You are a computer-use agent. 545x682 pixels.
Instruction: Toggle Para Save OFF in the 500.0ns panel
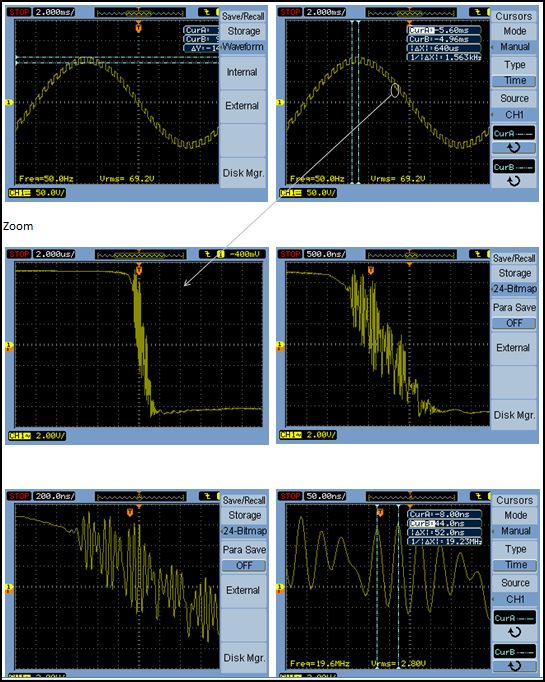pyautogui.click(x=514, y=324)
